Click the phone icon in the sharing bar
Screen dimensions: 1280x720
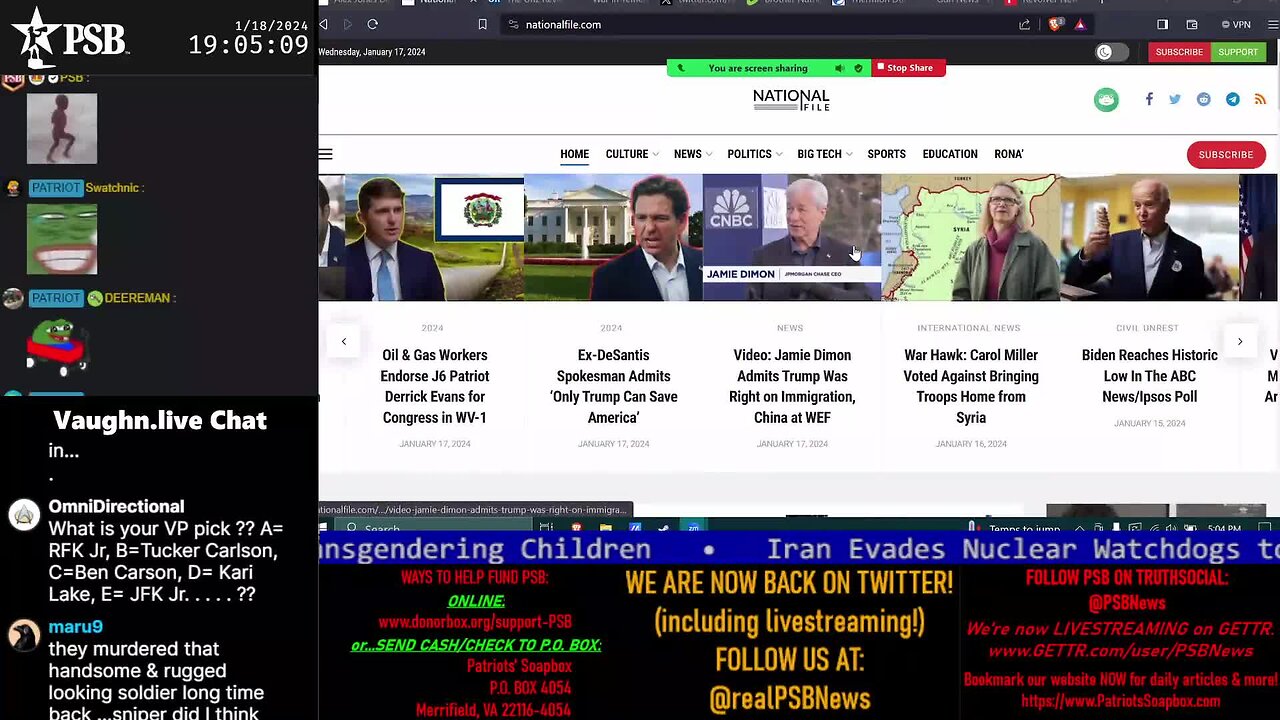(681, 68)
